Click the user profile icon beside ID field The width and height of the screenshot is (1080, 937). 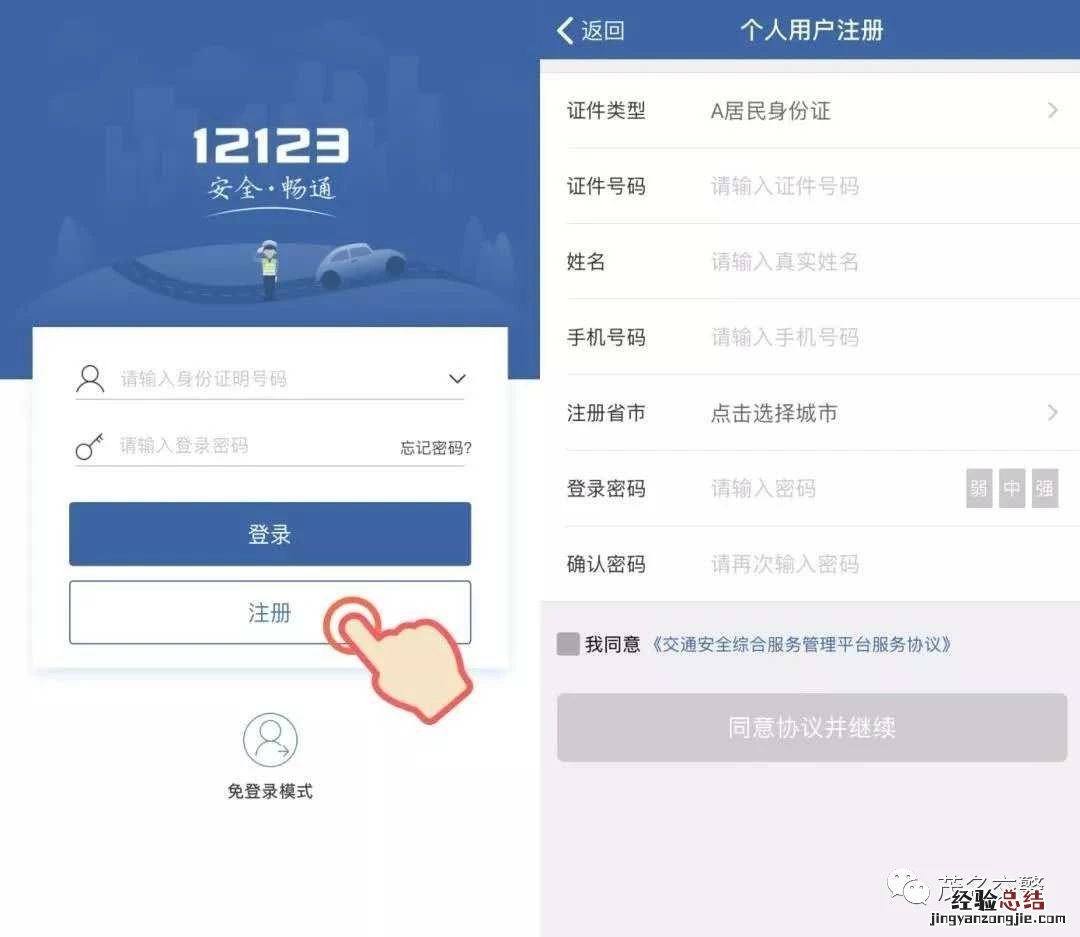(x=90, y=379)
